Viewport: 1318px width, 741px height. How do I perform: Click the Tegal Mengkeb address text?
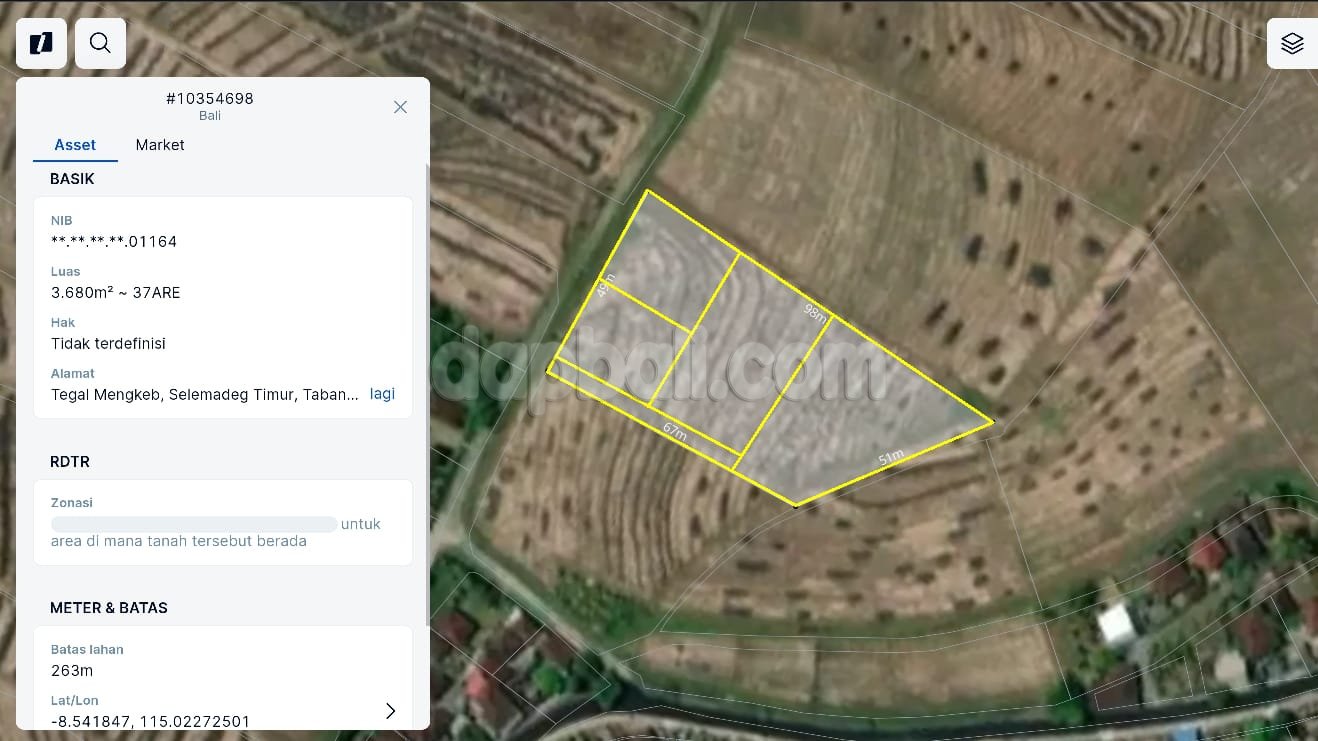pyautogui.click(x=204, y=394)
